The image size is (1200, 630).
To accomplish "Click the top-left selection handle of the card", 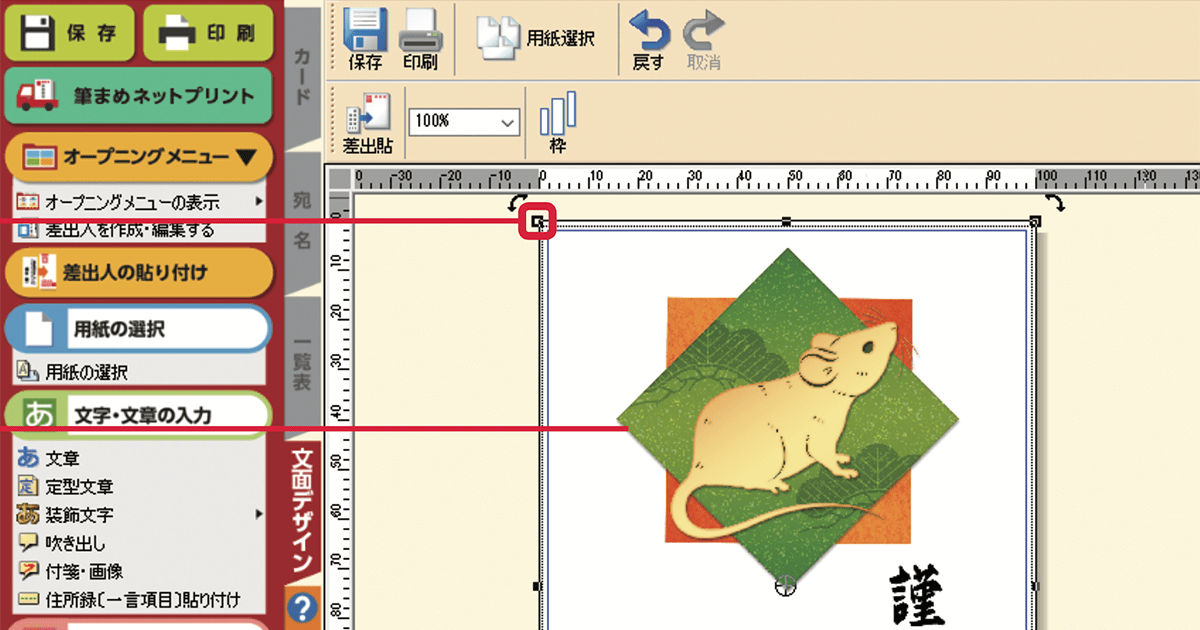I will (x=538, y=222).
